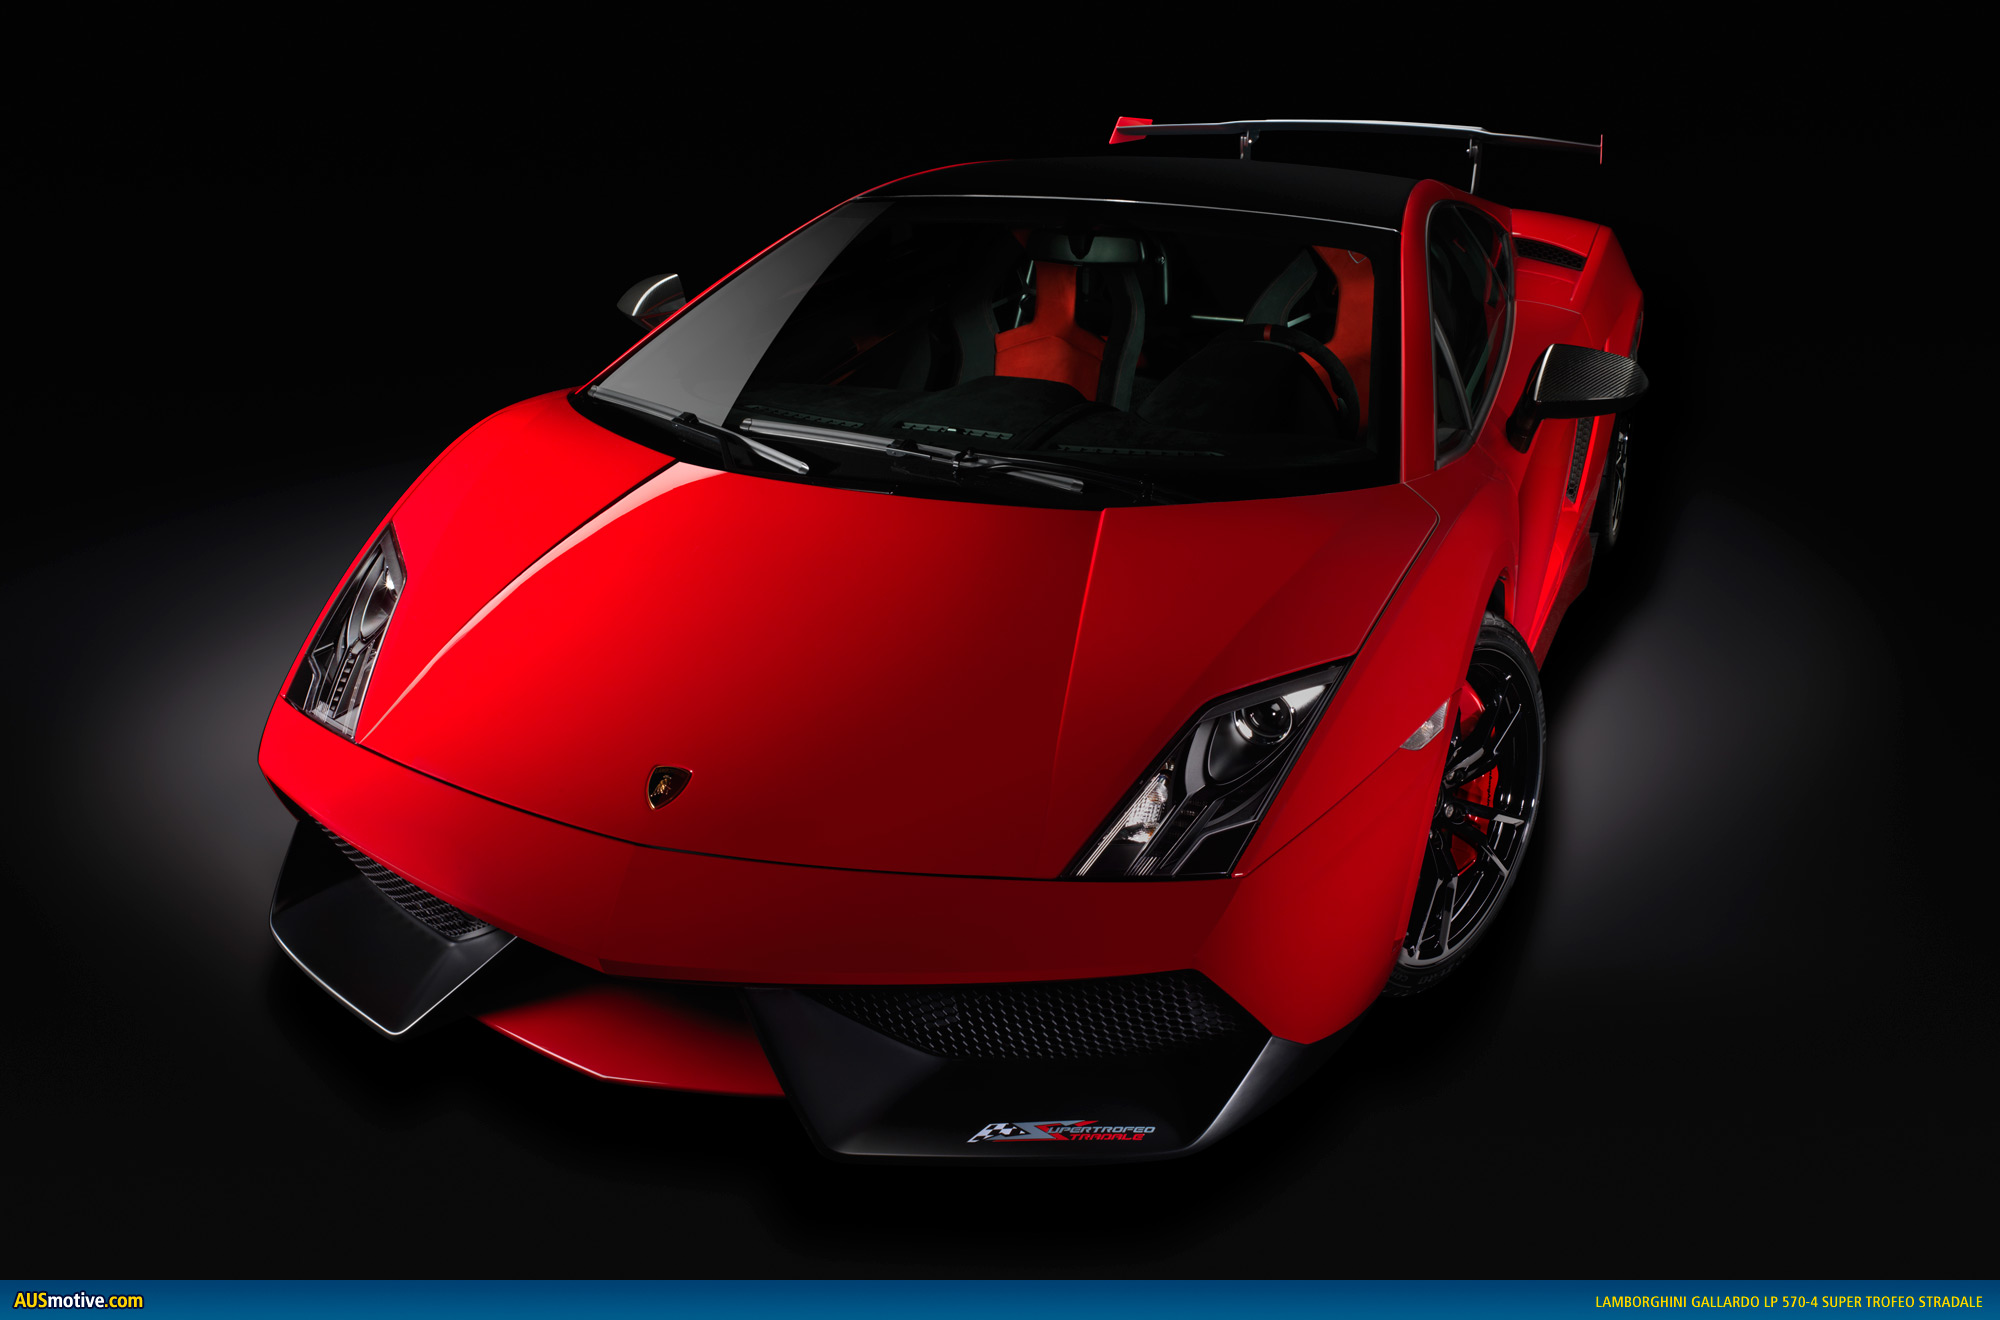Click the Lamborghini bull badge on the hood
The height and width of the screenshot is (1320, 2000).
(x=668, y=786)
